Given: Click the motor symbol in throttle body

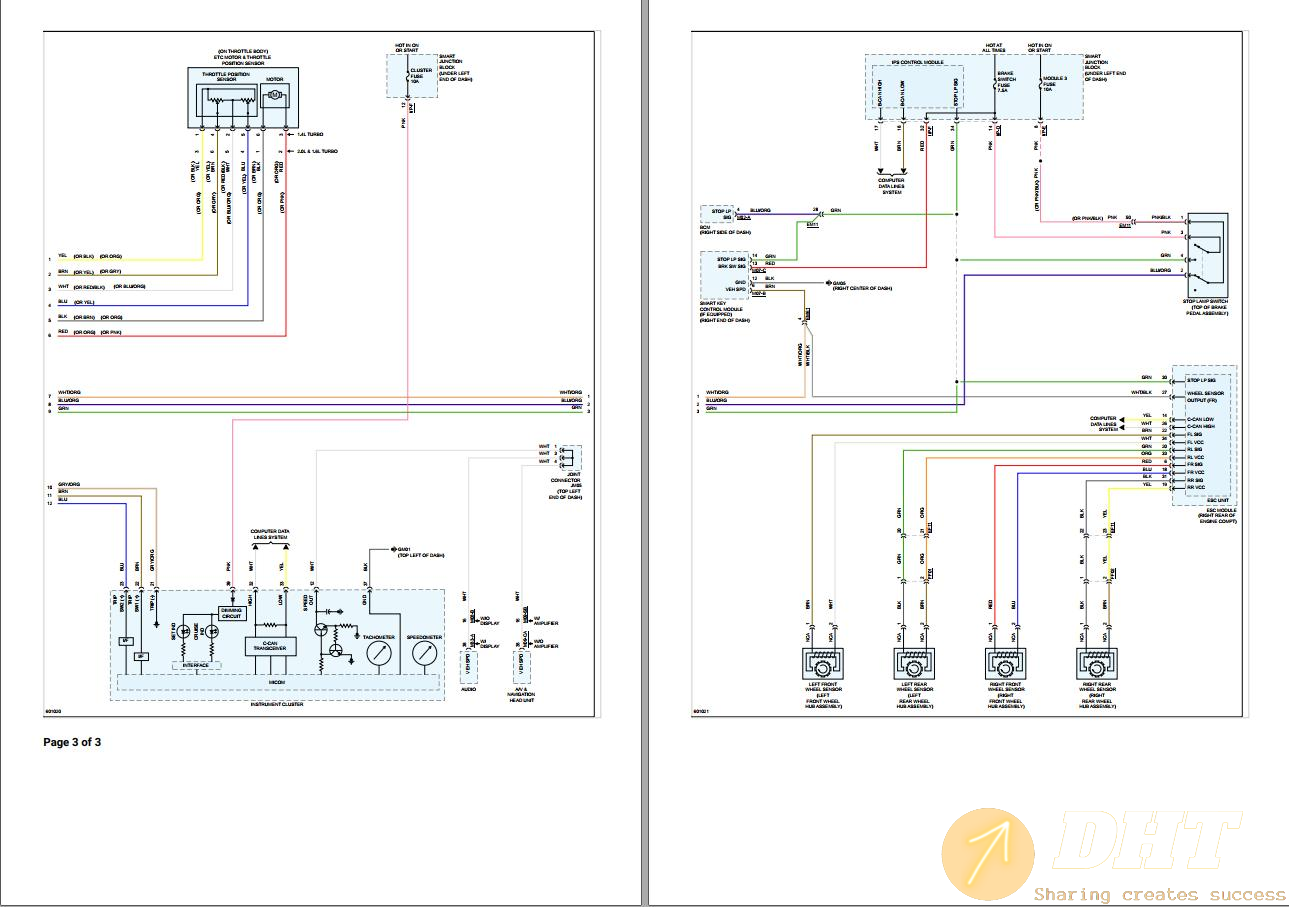Looking at the screenshot, I should [x=273, y=96].
